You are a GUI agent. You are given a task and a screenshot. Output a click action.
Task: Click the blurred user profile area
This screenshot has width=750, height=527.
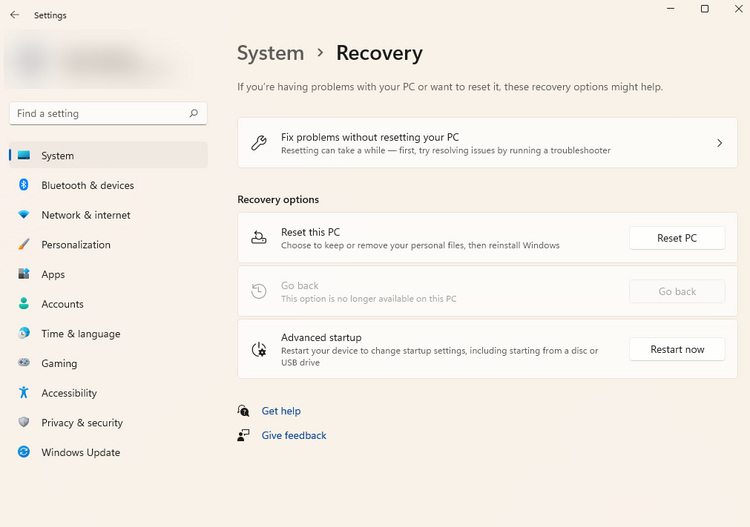pos(98,59)
